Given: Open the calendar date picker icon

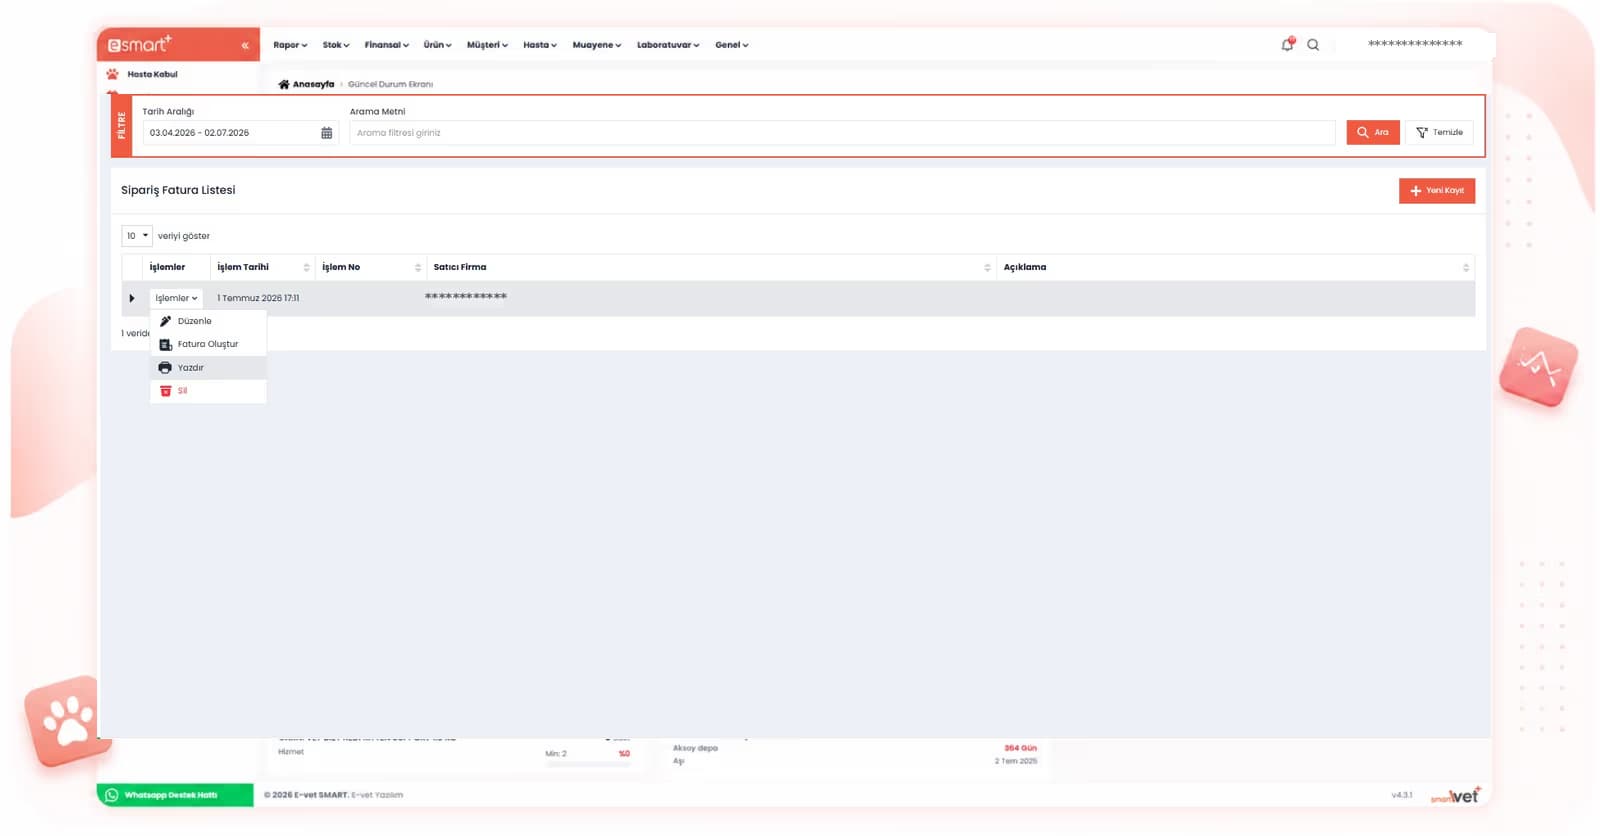Looking at the screenshot, I should click(x=326, y=133).
